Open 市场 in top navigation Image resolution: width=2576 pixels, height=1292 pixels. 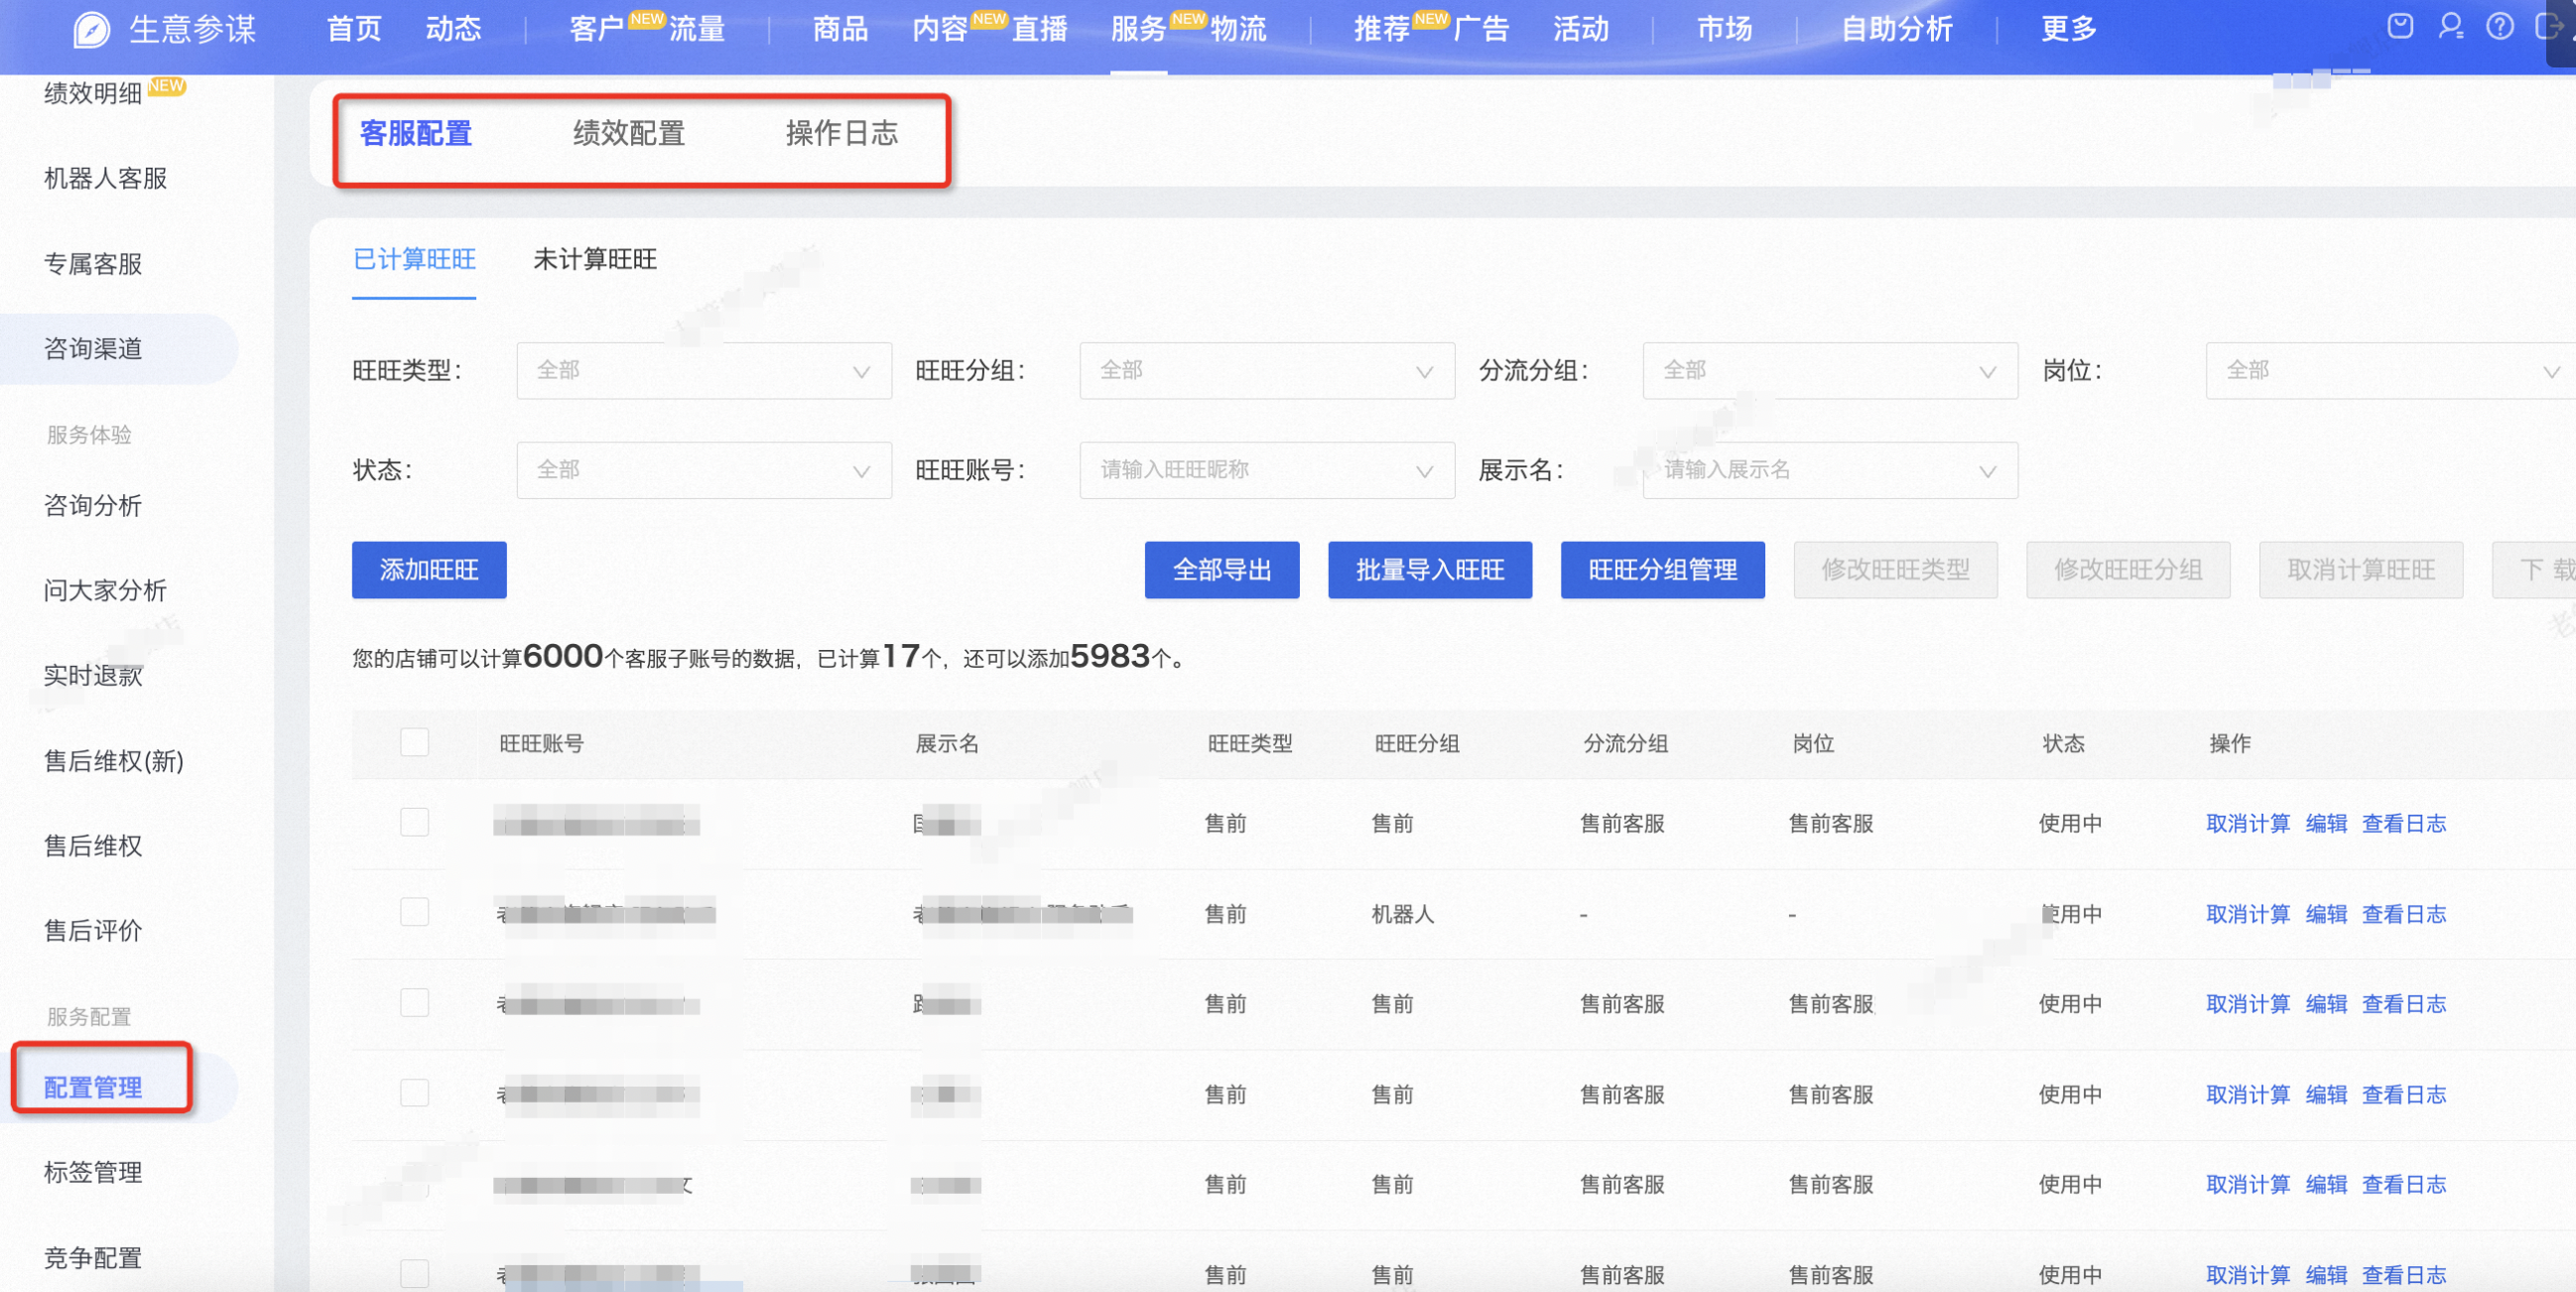(1725, 29)
